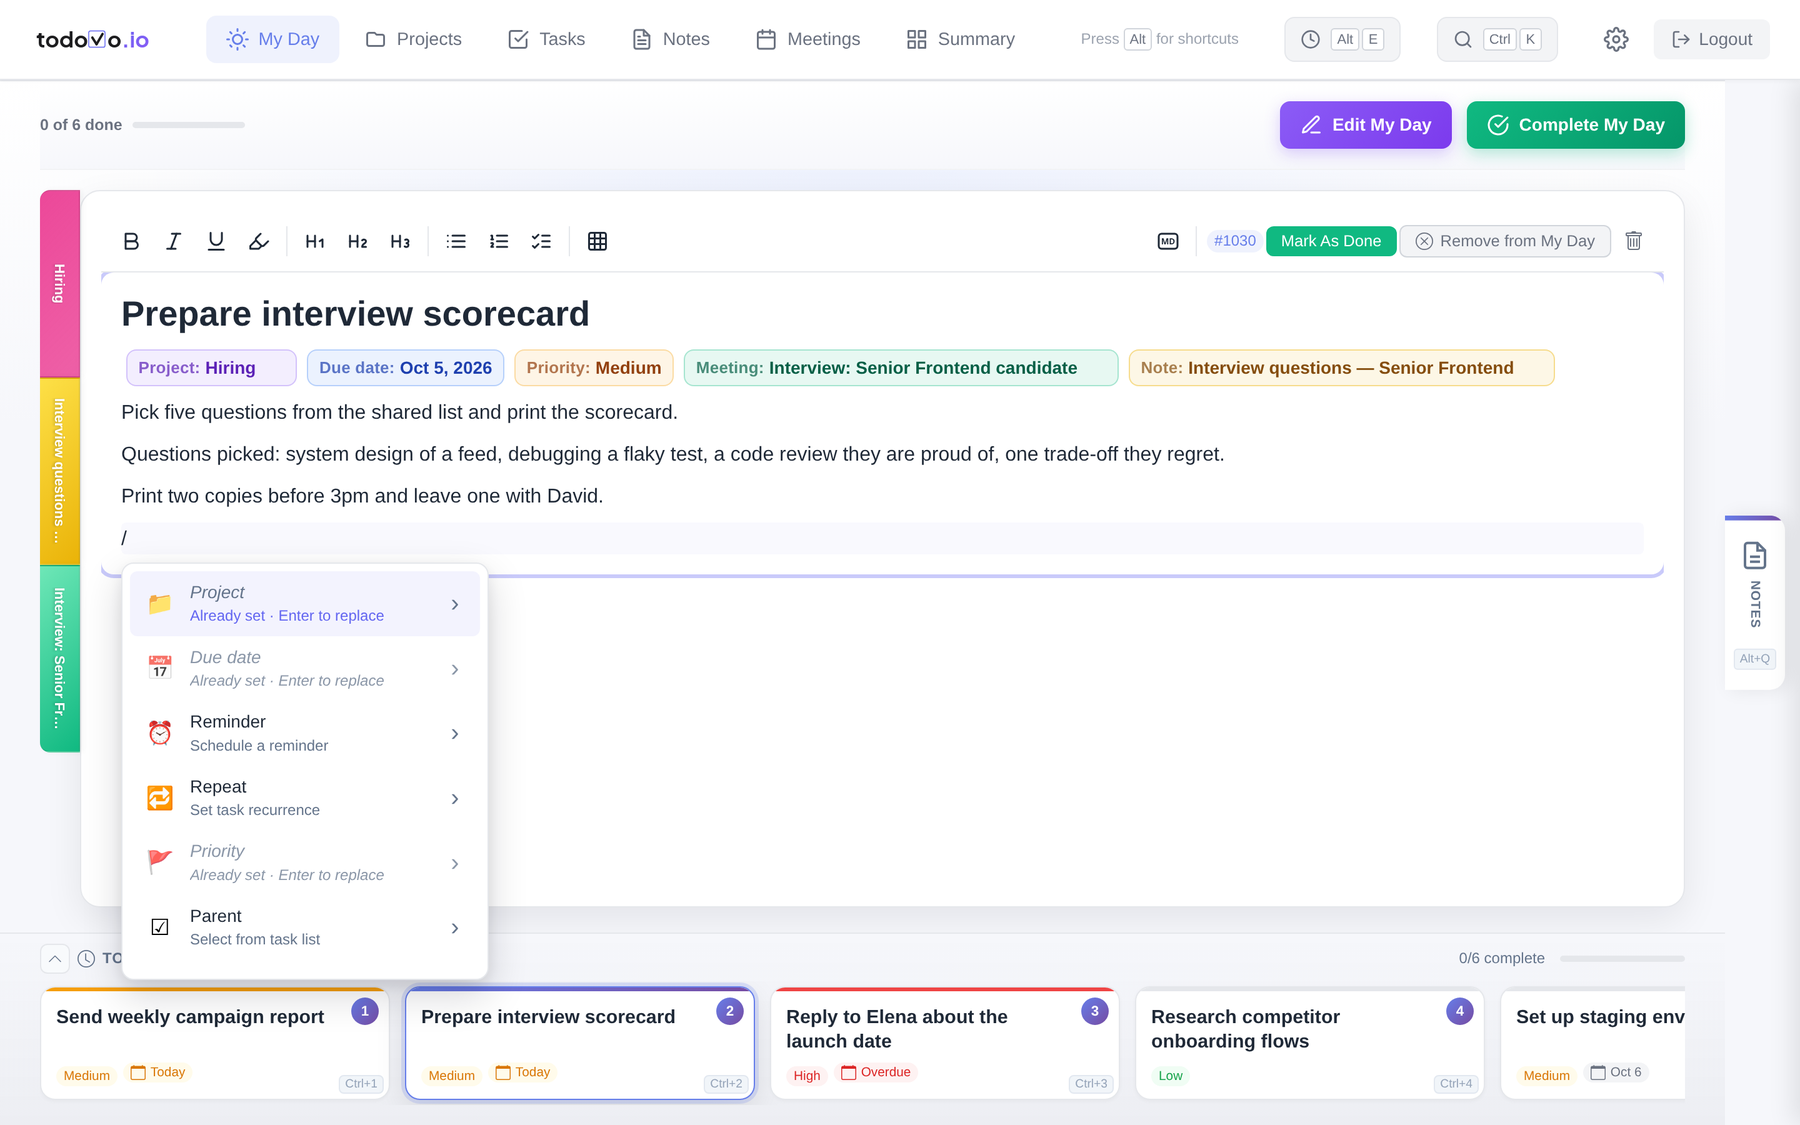Open Repeat recurrence submenu
The width and height of the screenshot is (1800, 1125).
tap(305, 798)
